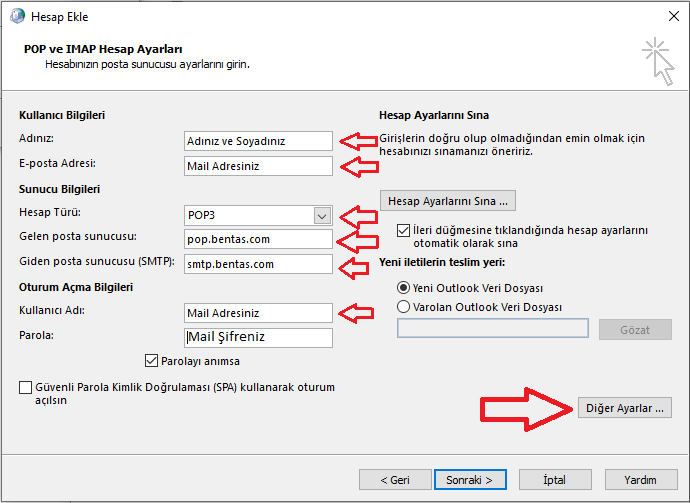Click the Adınız name input field
Viewport: 690px width, 503px height.
(258, 141)
